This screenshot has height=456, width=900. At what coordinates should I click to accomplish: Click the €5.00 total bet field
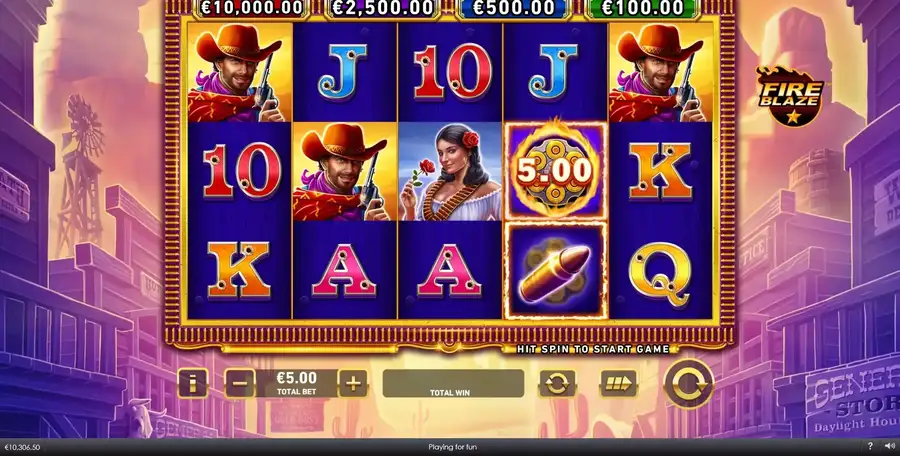296,384
